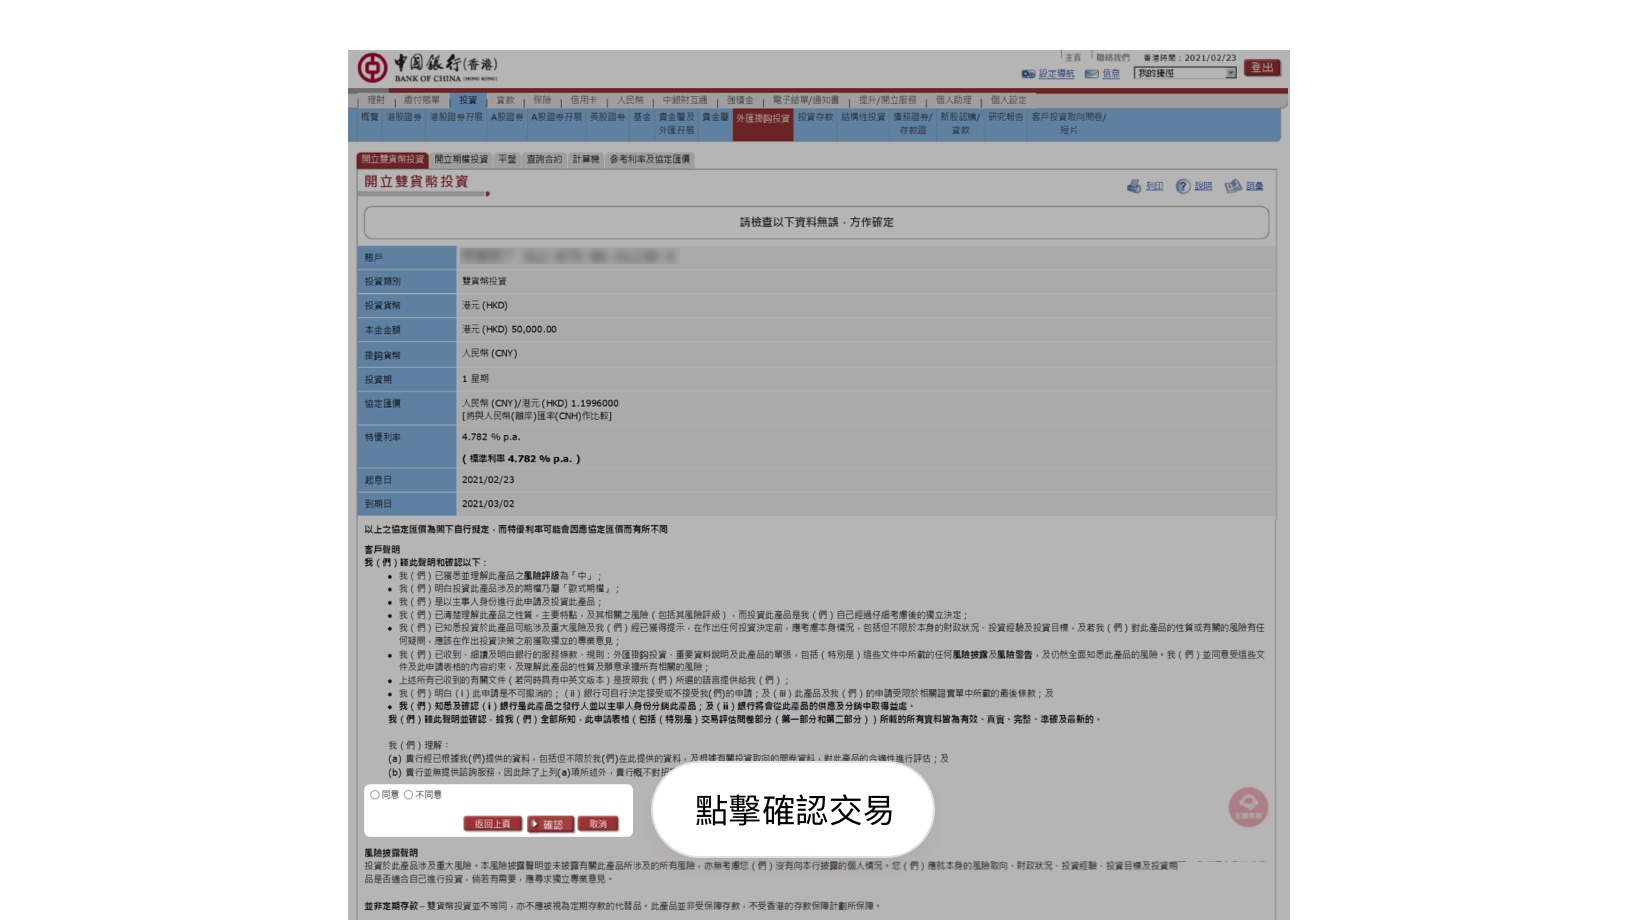The width and height of the screenshot is (1638, 920).
Task: Go to 投資存款 submenu item
Action: [815, 117]
